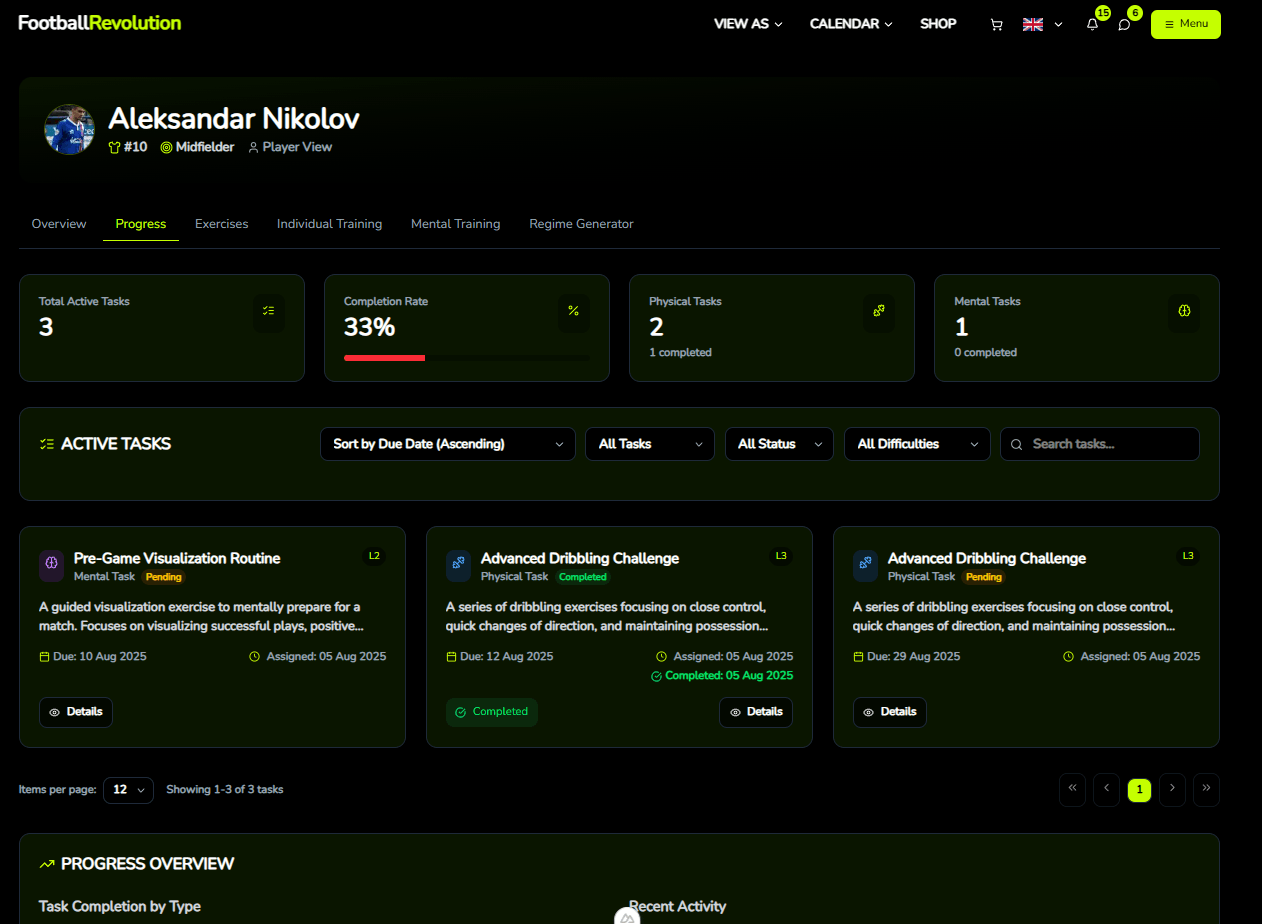Click the Active Tasks checklist heading icon
This screenshot has width=1262, height=924.
click(x=46, y=444)
